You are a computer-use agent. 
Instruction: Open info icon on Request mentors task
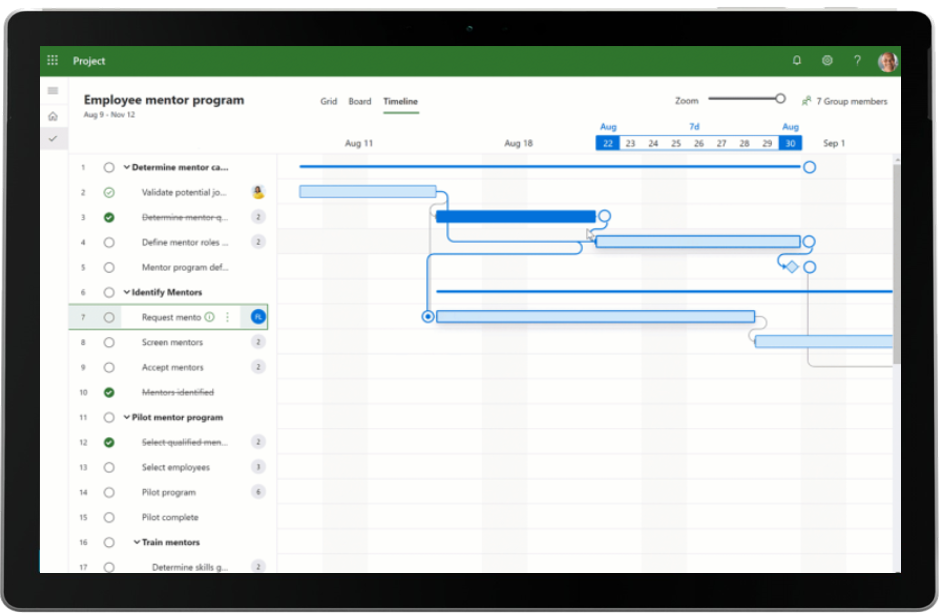coord(209,317)
